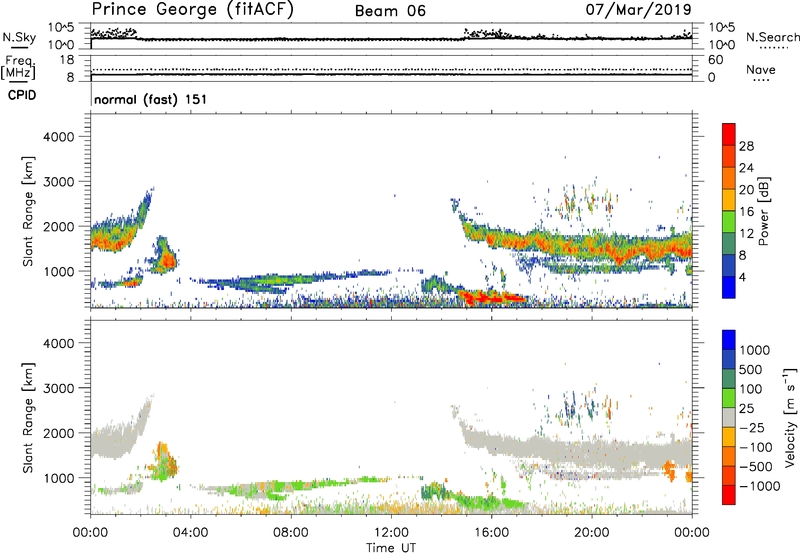Image resolution: width=800 pixels, height=554 pixels.
Task: Click the '04:00' time tick label
Action: (191, 533)
